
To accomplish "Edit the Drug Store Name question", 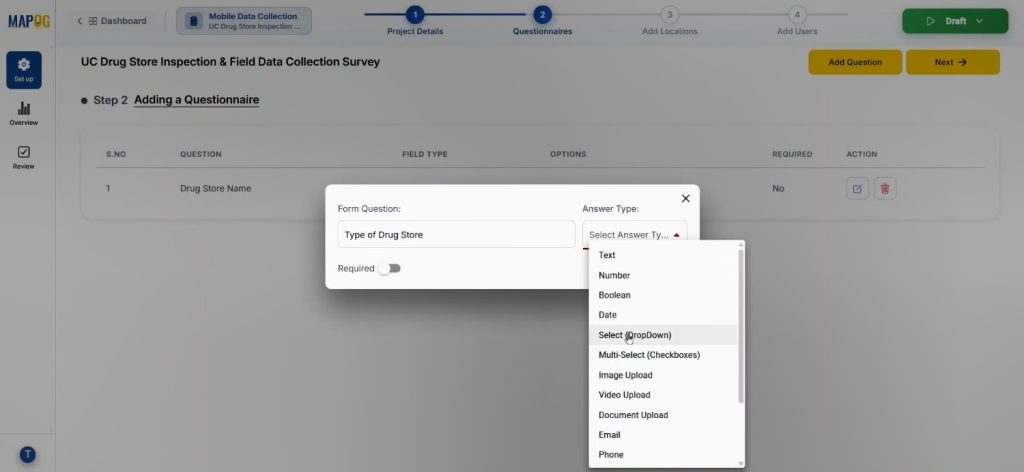I will click(857, 189).
